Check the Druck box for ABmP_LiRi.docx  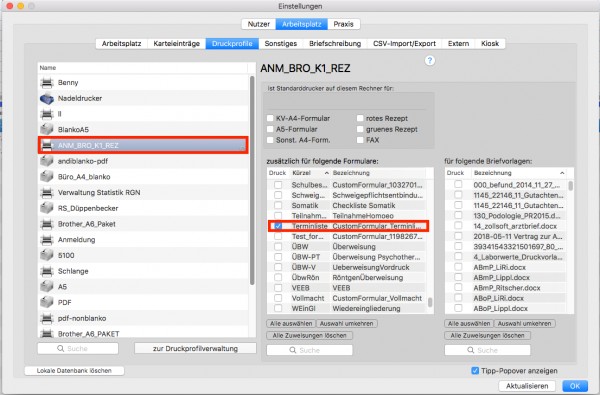(458, 267)
